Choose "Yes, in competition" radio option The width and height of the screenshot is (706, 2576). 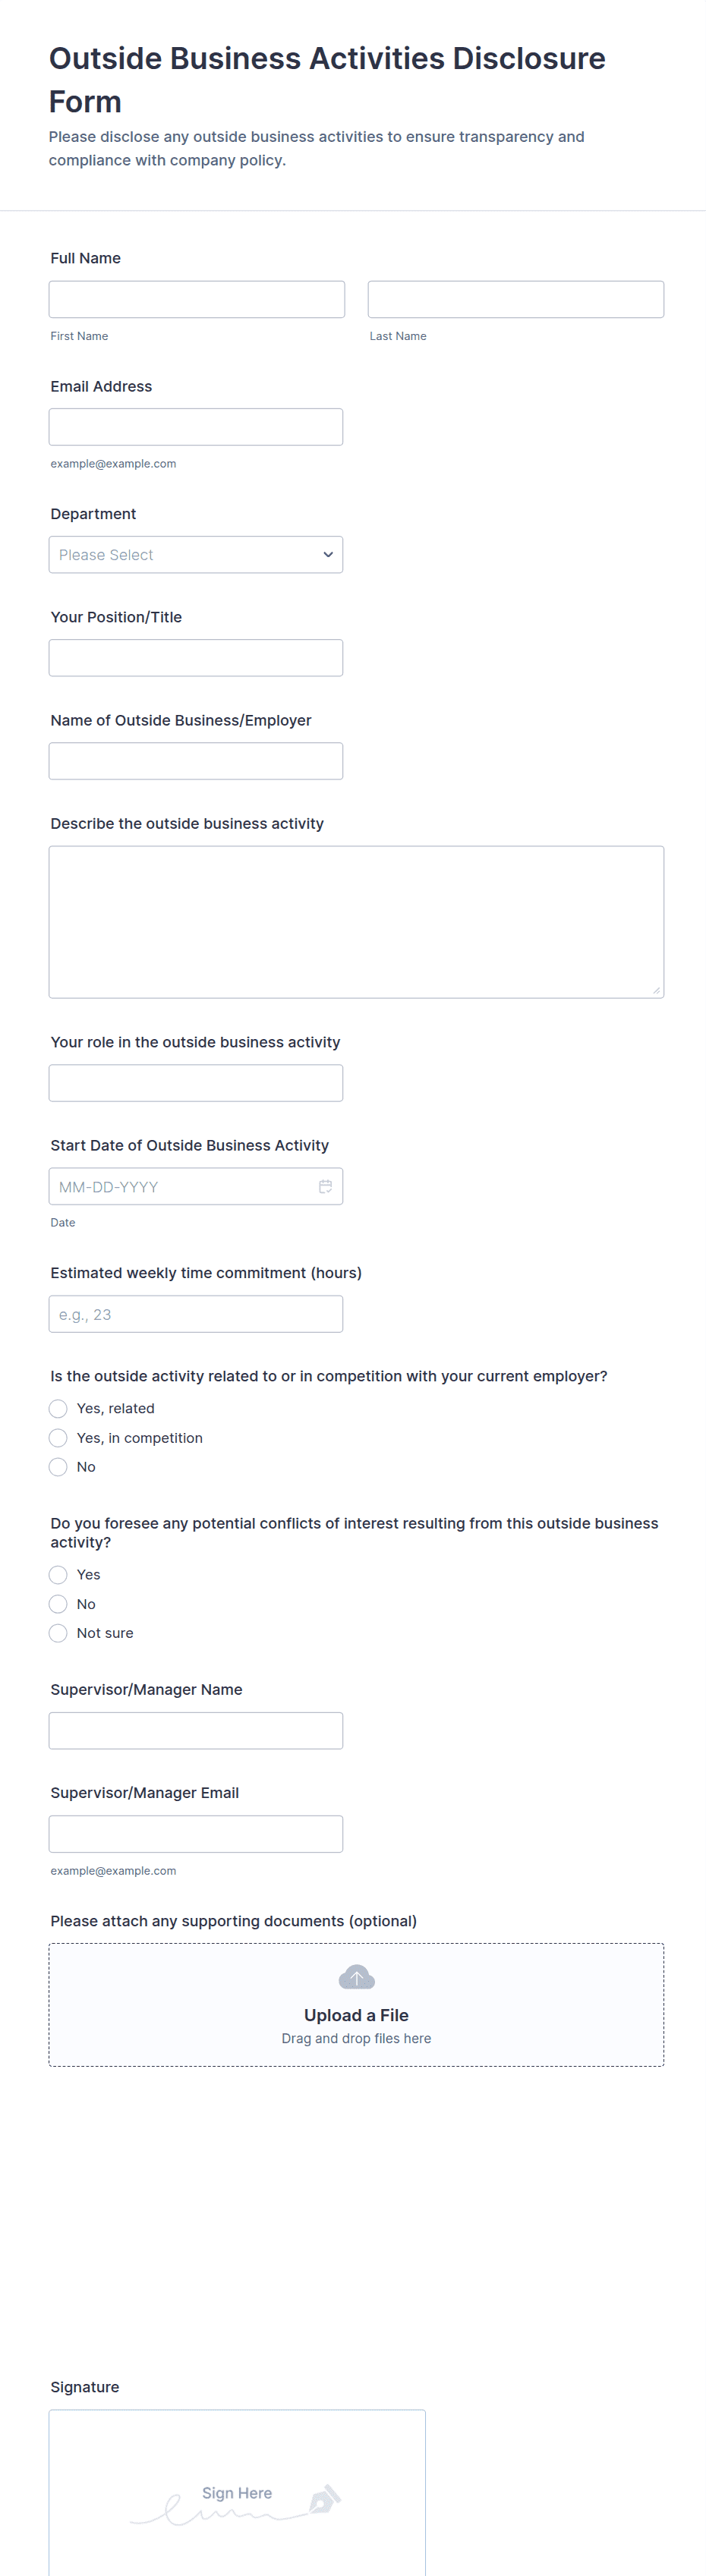(x=58, y=1438)
